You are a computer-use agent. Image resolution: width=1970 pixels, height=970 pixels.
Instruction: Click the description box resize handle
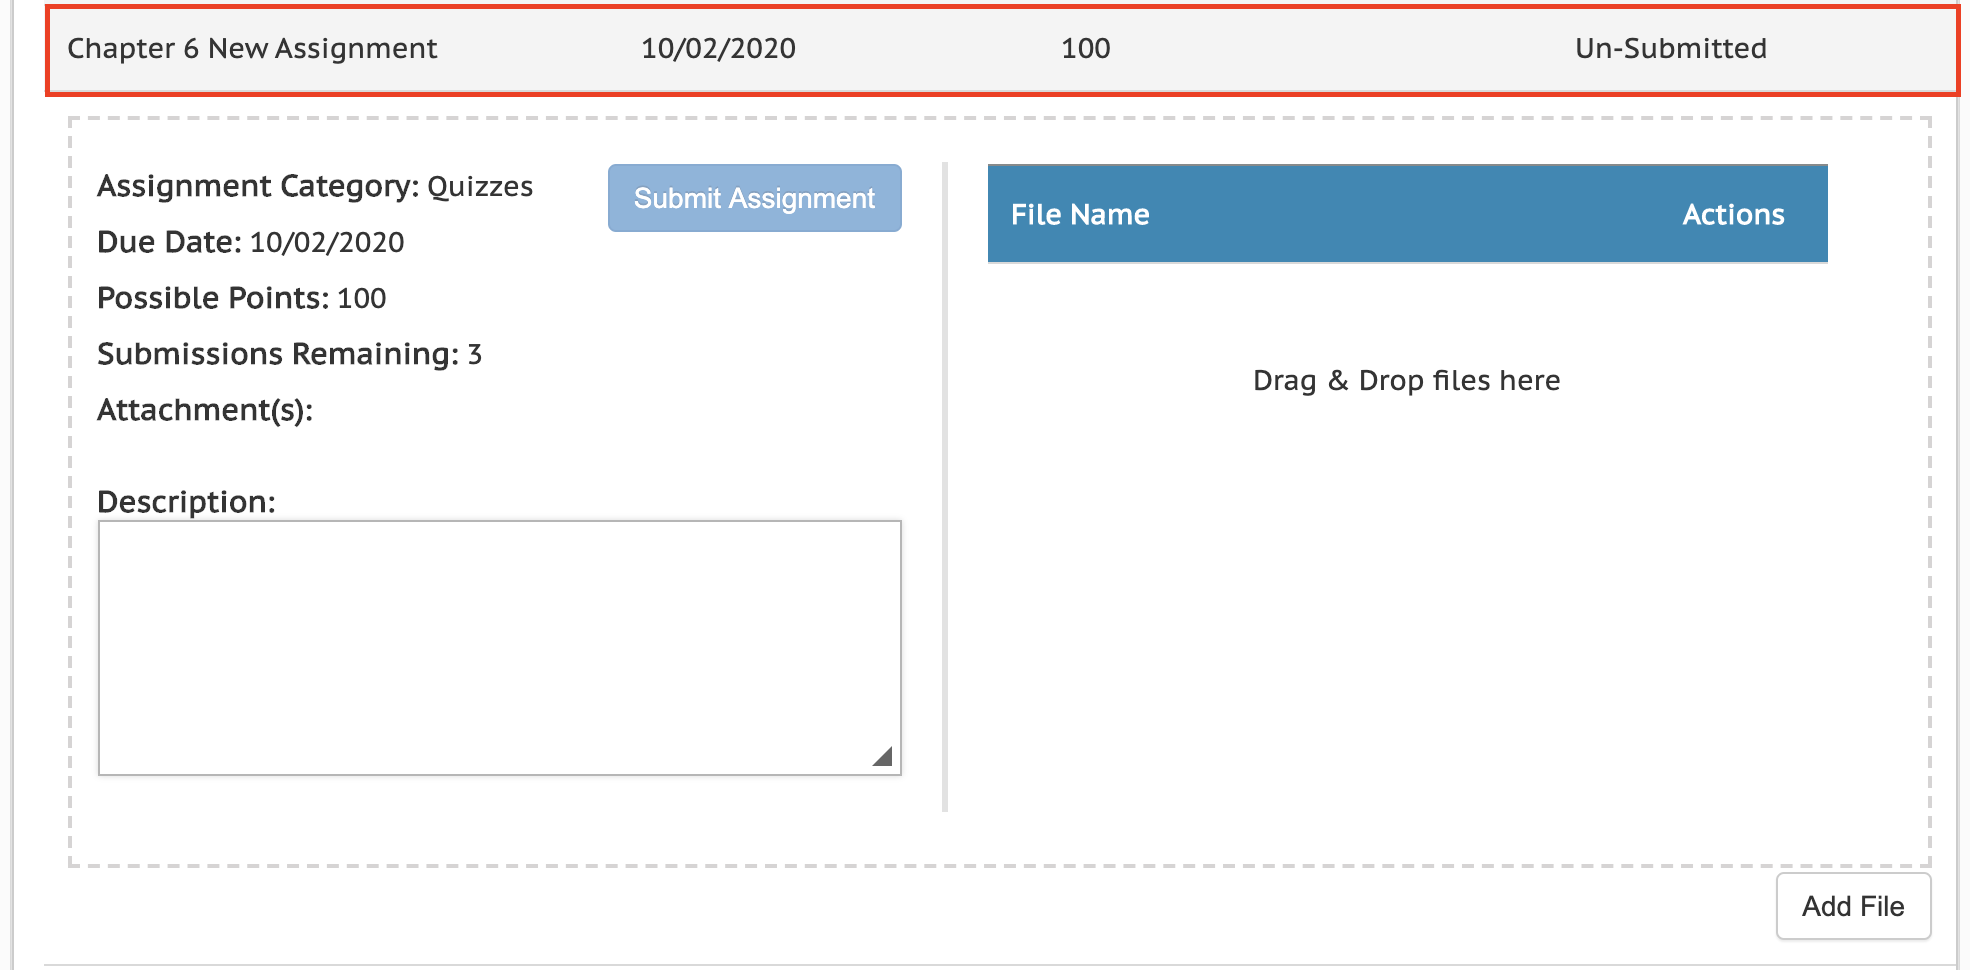[882, 756]
